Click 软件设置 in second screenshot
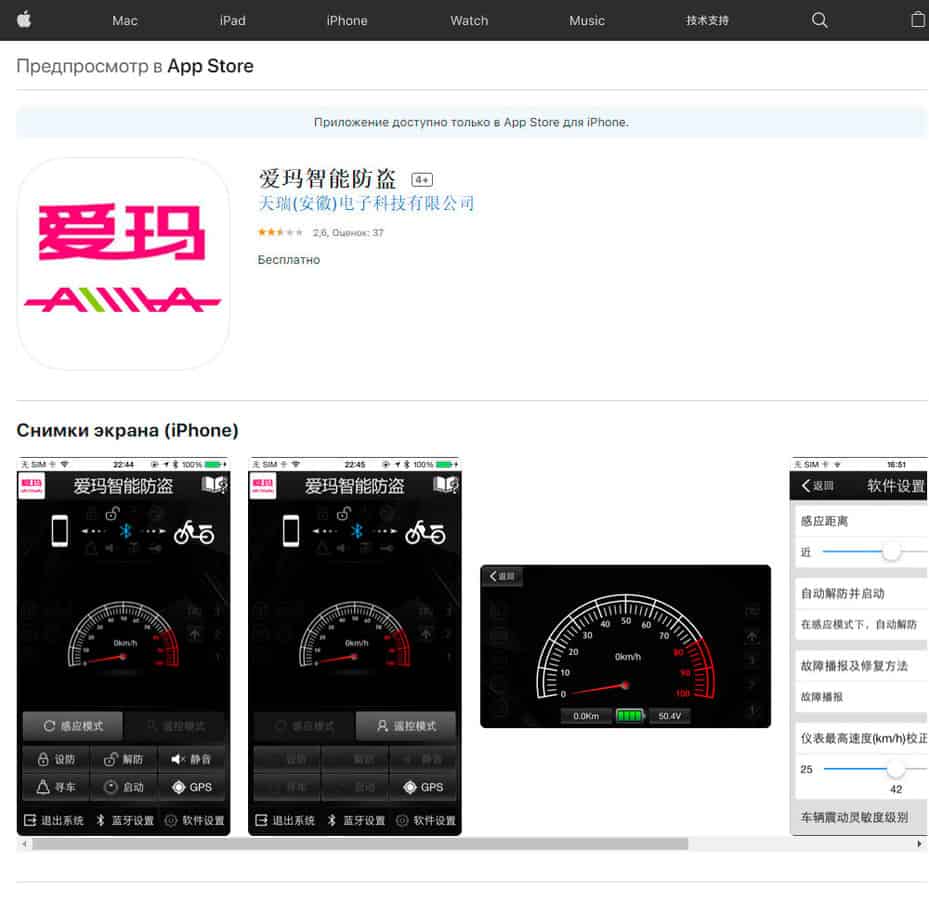The image size is (929, 900). point(426,821)
